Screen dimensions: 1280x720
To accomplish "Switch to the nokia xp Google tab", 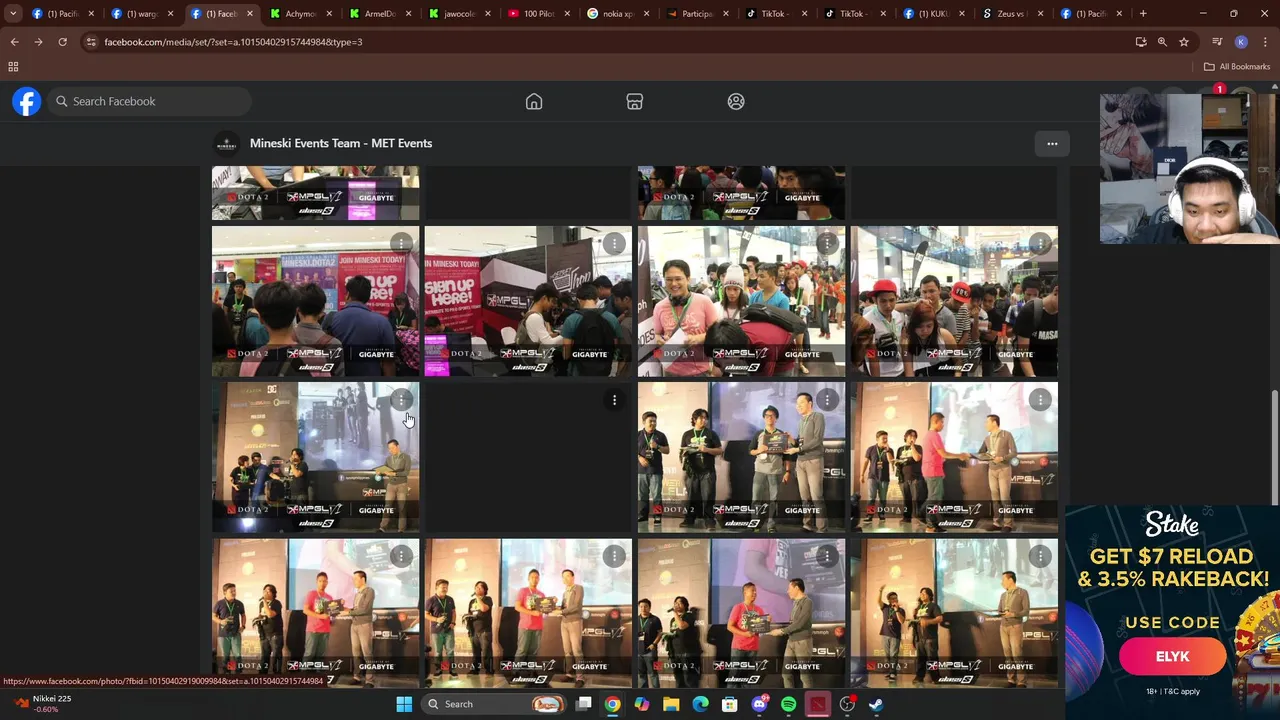I will coord(617,13).
